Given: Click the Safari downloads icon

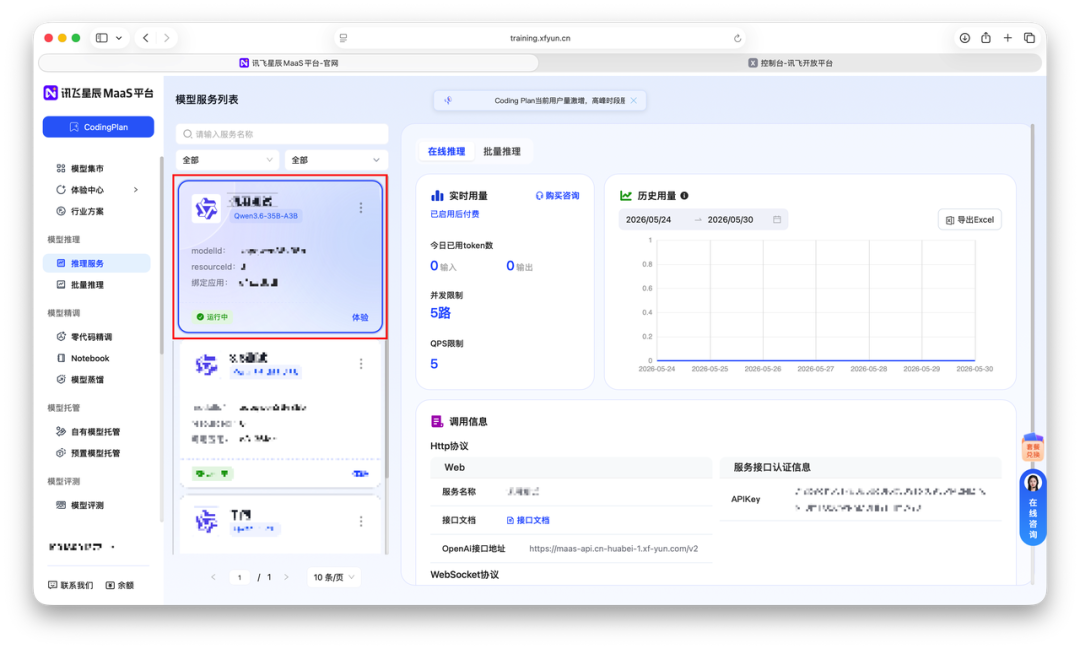Looking at the screenshot, I should (965, 38).
